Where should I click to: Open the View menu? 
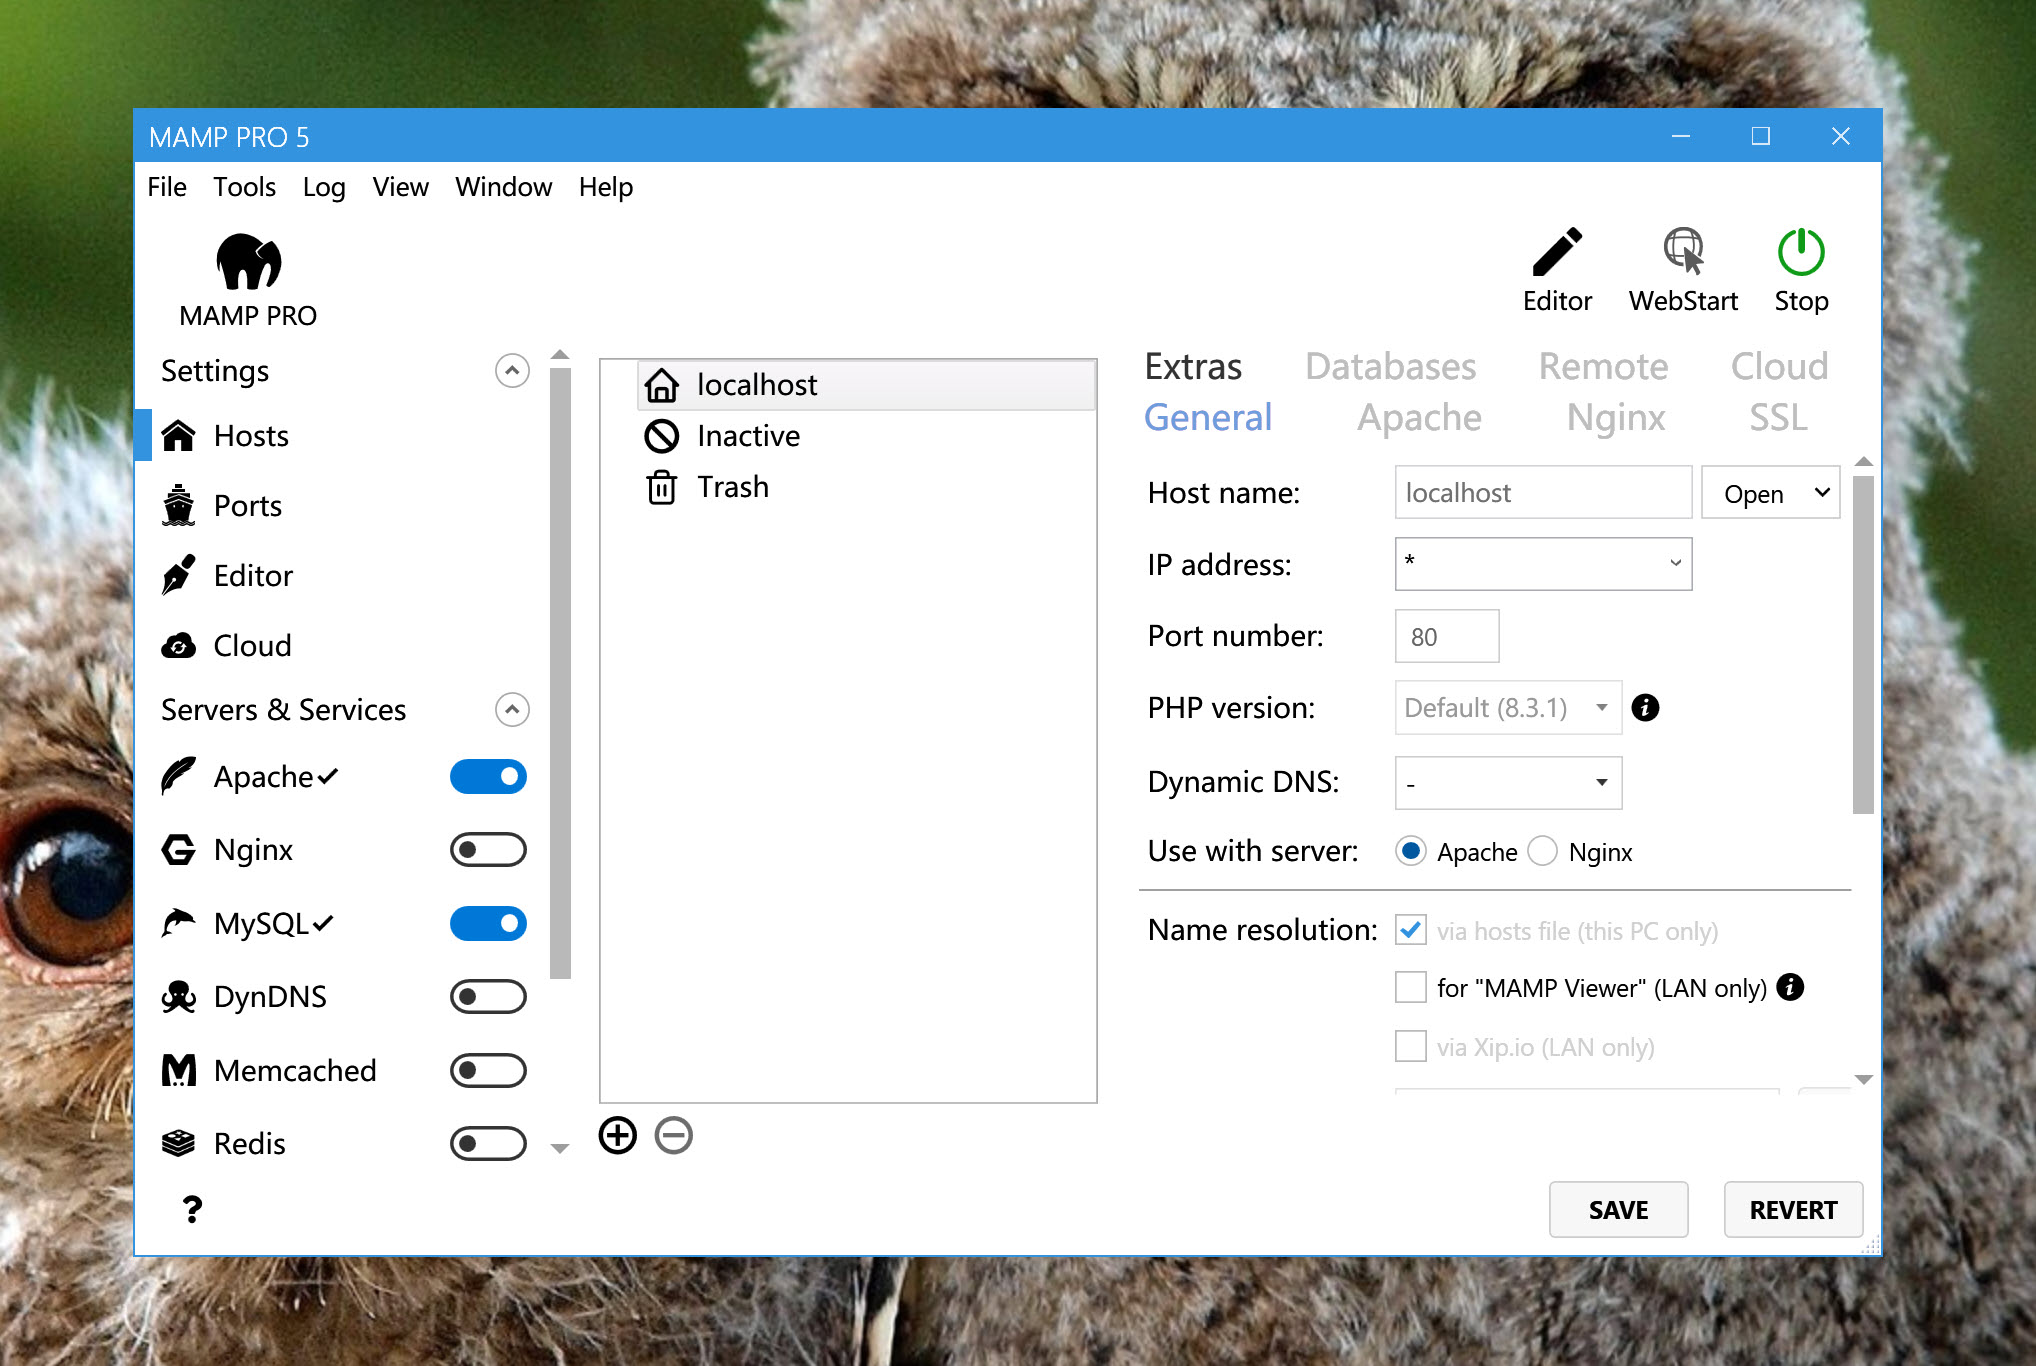[x=400, y=187]
